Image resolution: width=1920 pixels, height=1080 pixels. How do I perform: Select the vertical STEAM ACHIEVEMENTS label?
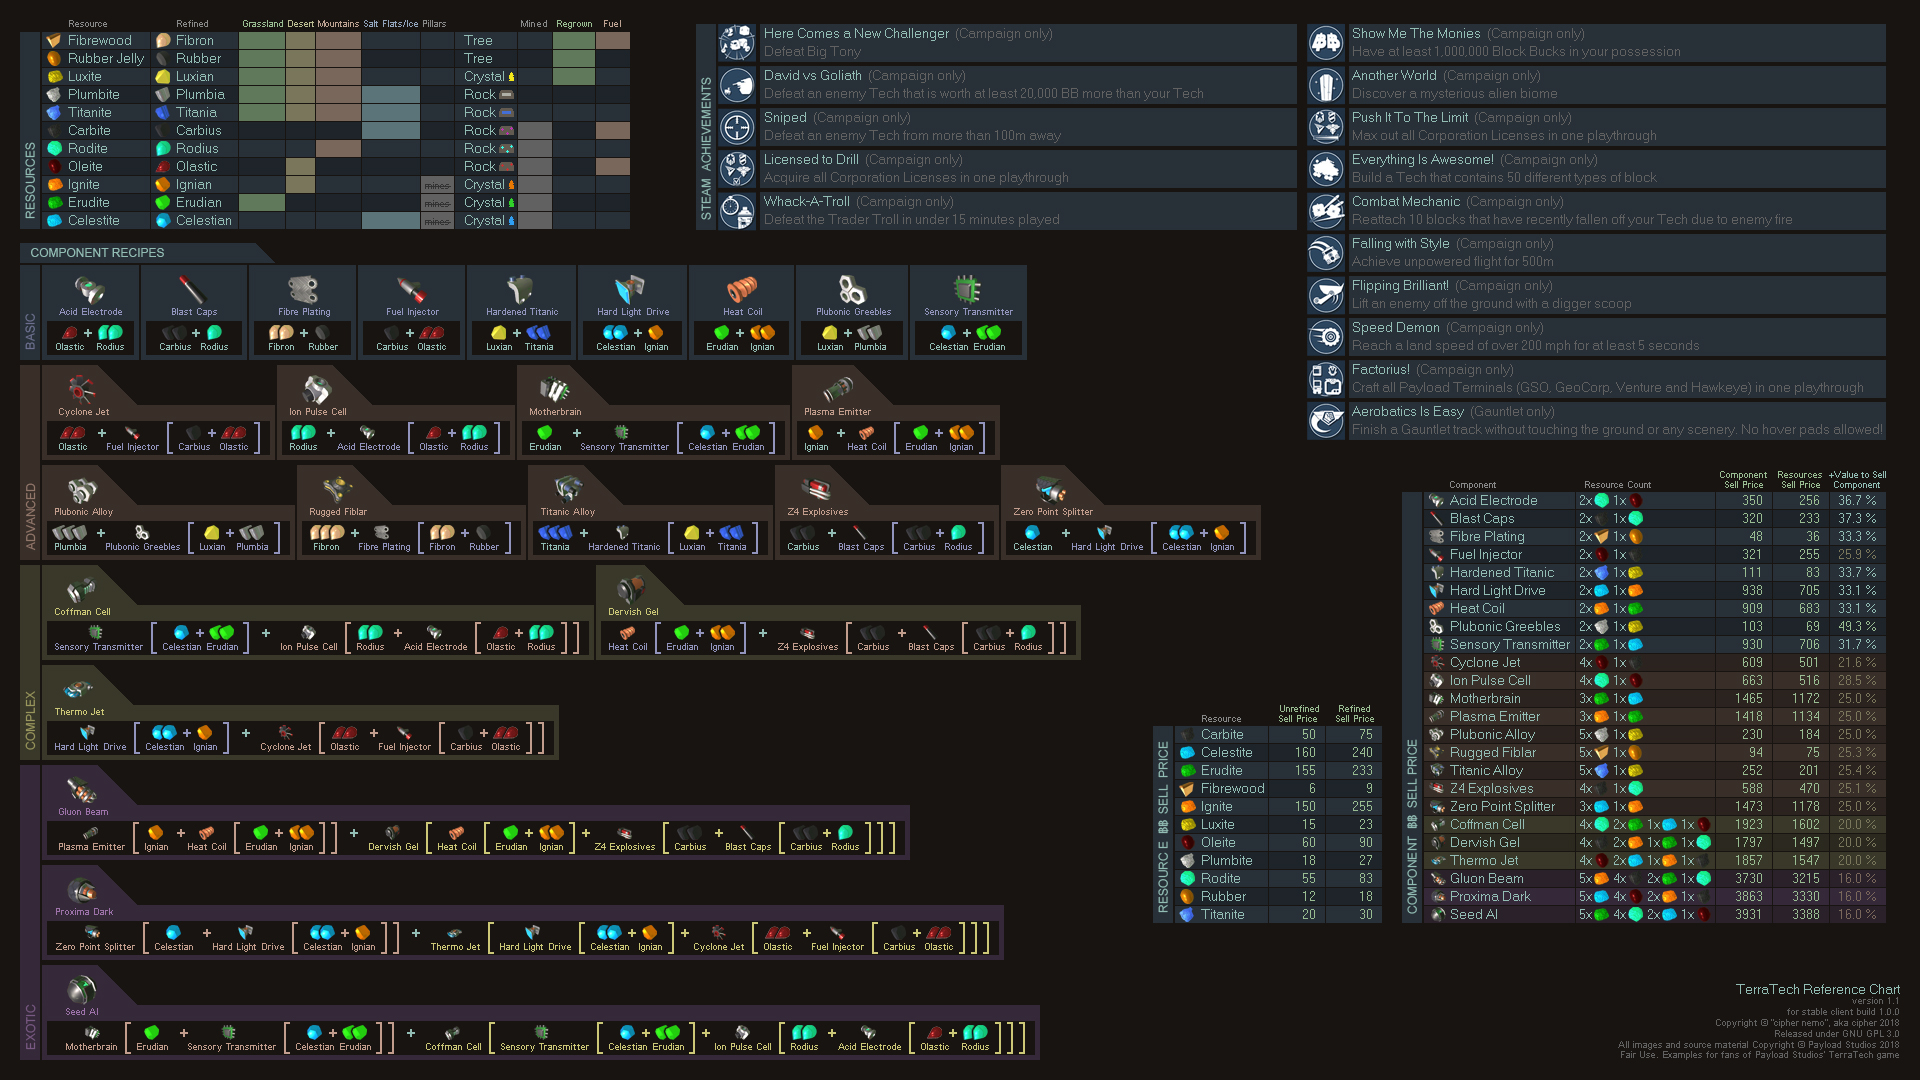(706, 148)
